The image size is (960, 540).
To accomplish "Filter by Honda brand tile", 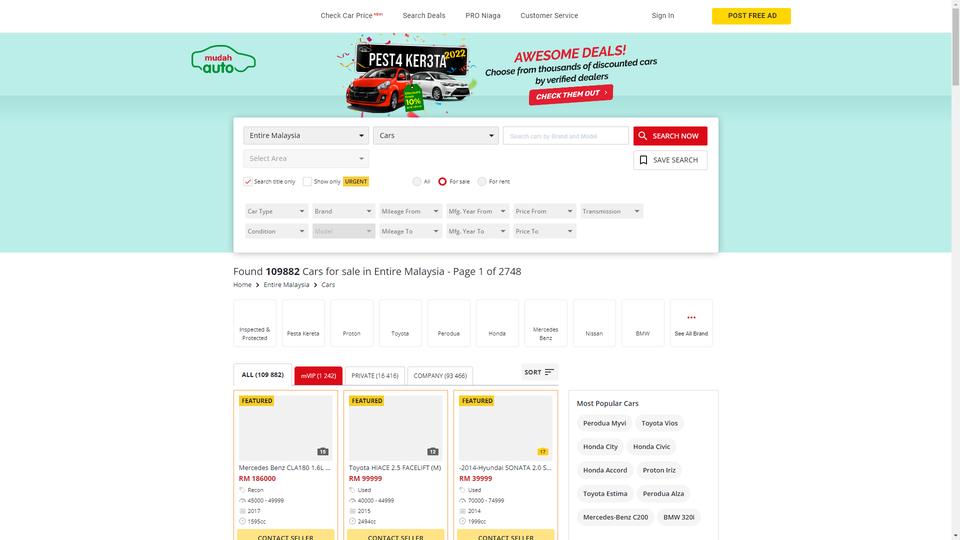I will [497, 323].
